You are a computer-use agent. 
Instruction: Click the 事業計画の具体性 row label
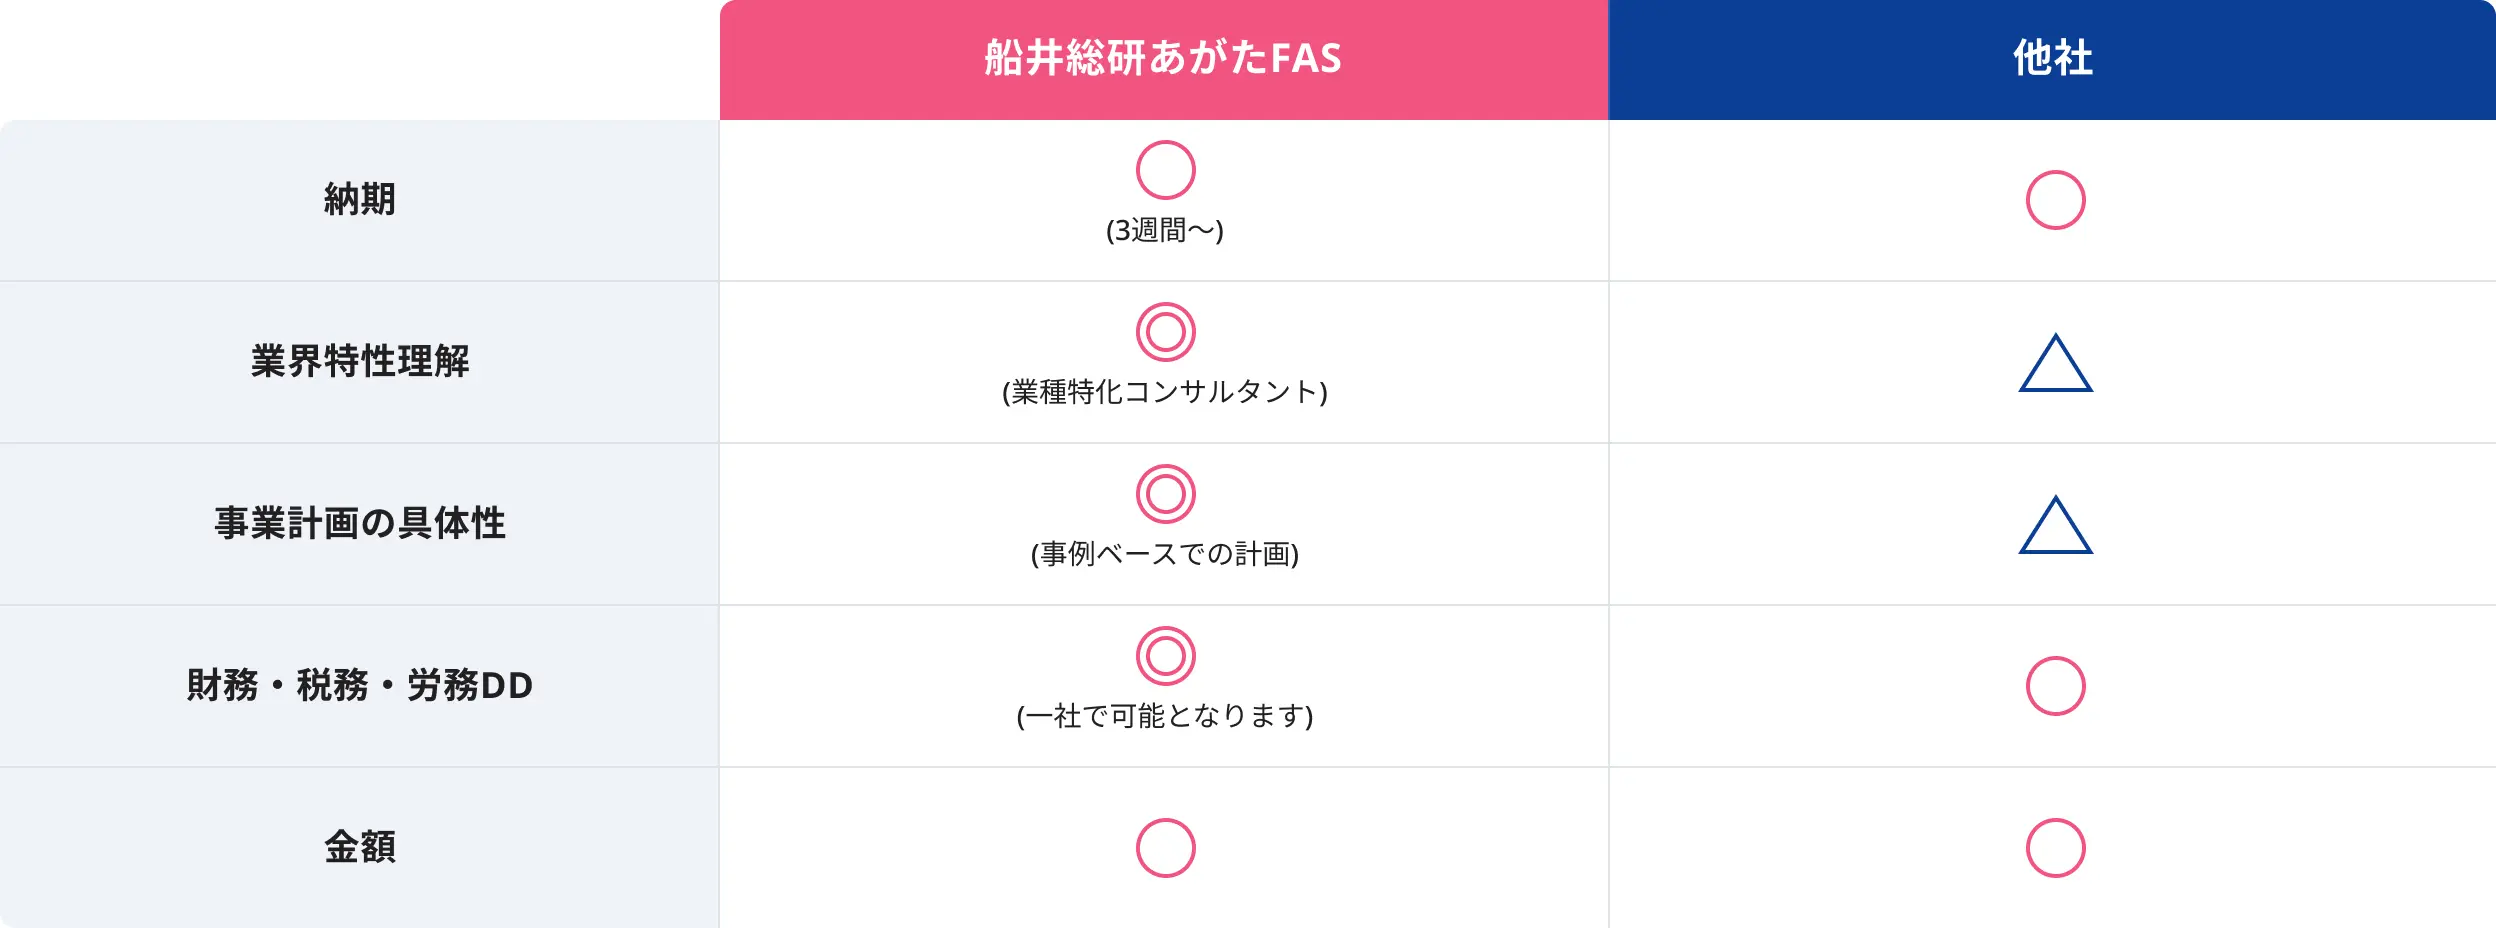[360, 523]
